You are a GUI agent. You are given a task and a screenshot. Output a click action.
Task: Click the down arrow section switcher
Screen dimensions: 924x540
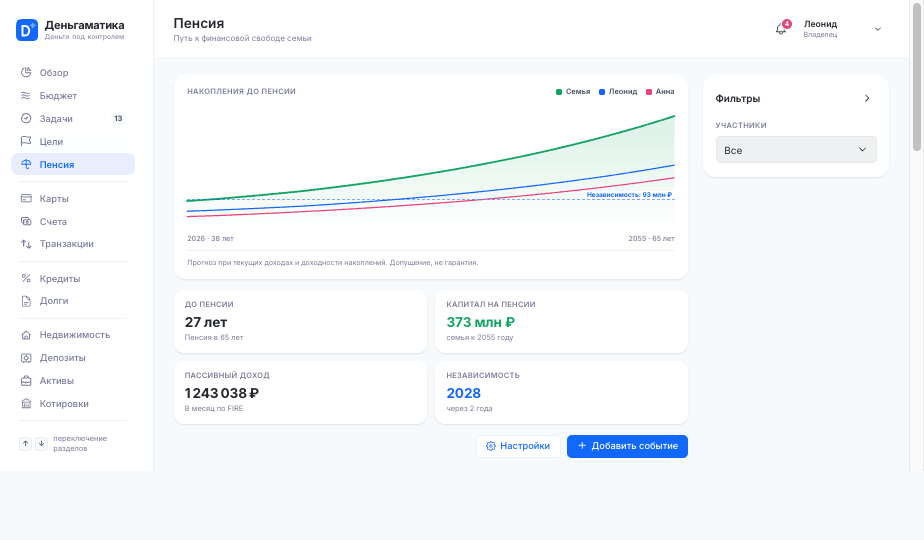[x=41, y=443]
